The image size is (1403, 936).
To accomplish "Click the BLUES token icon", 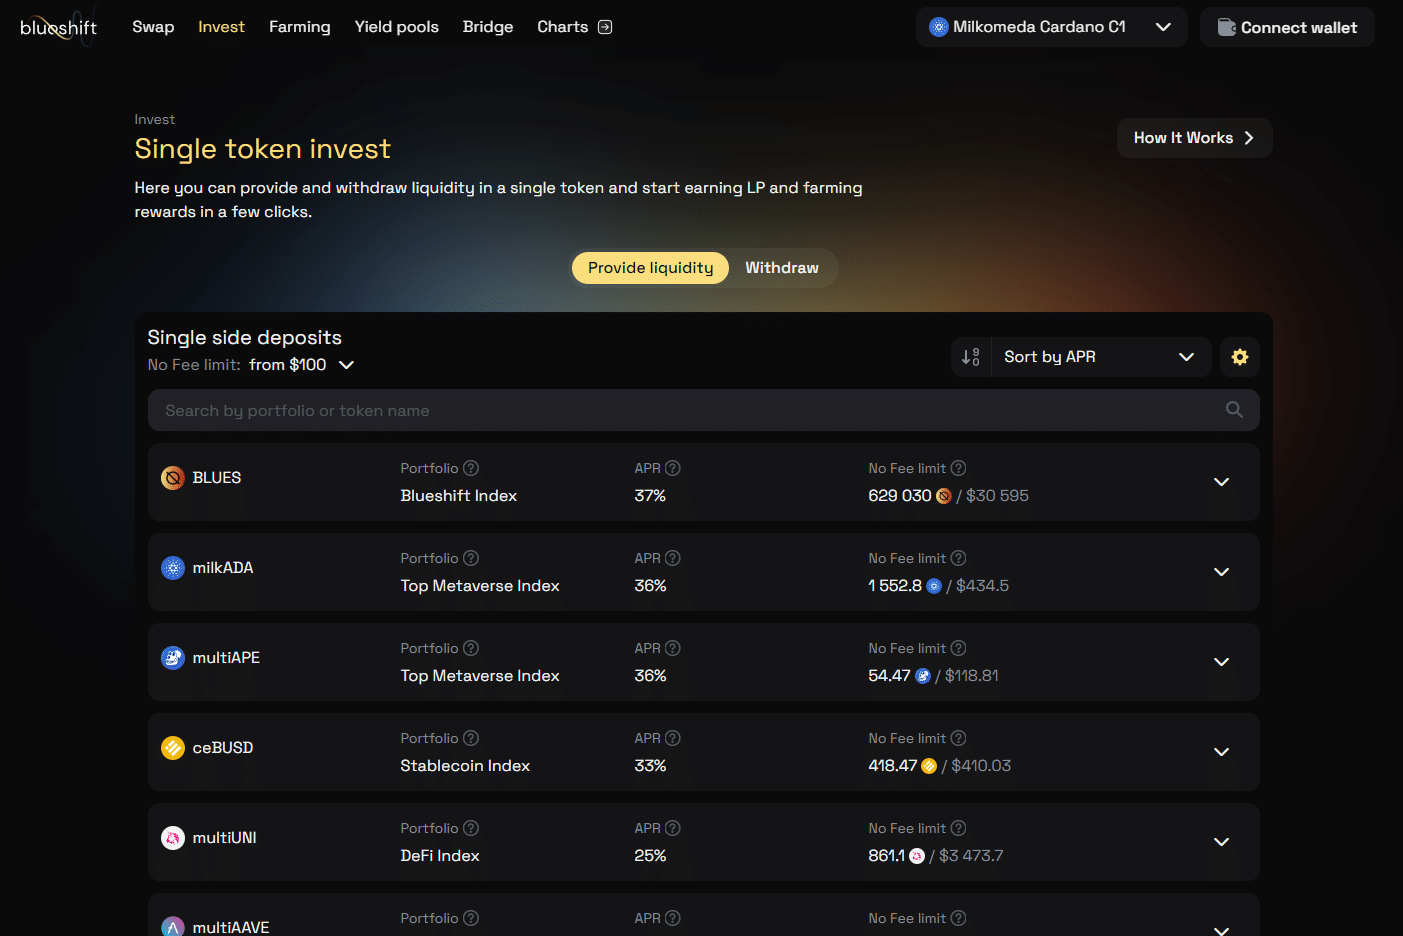I will [x=173, y=478].
